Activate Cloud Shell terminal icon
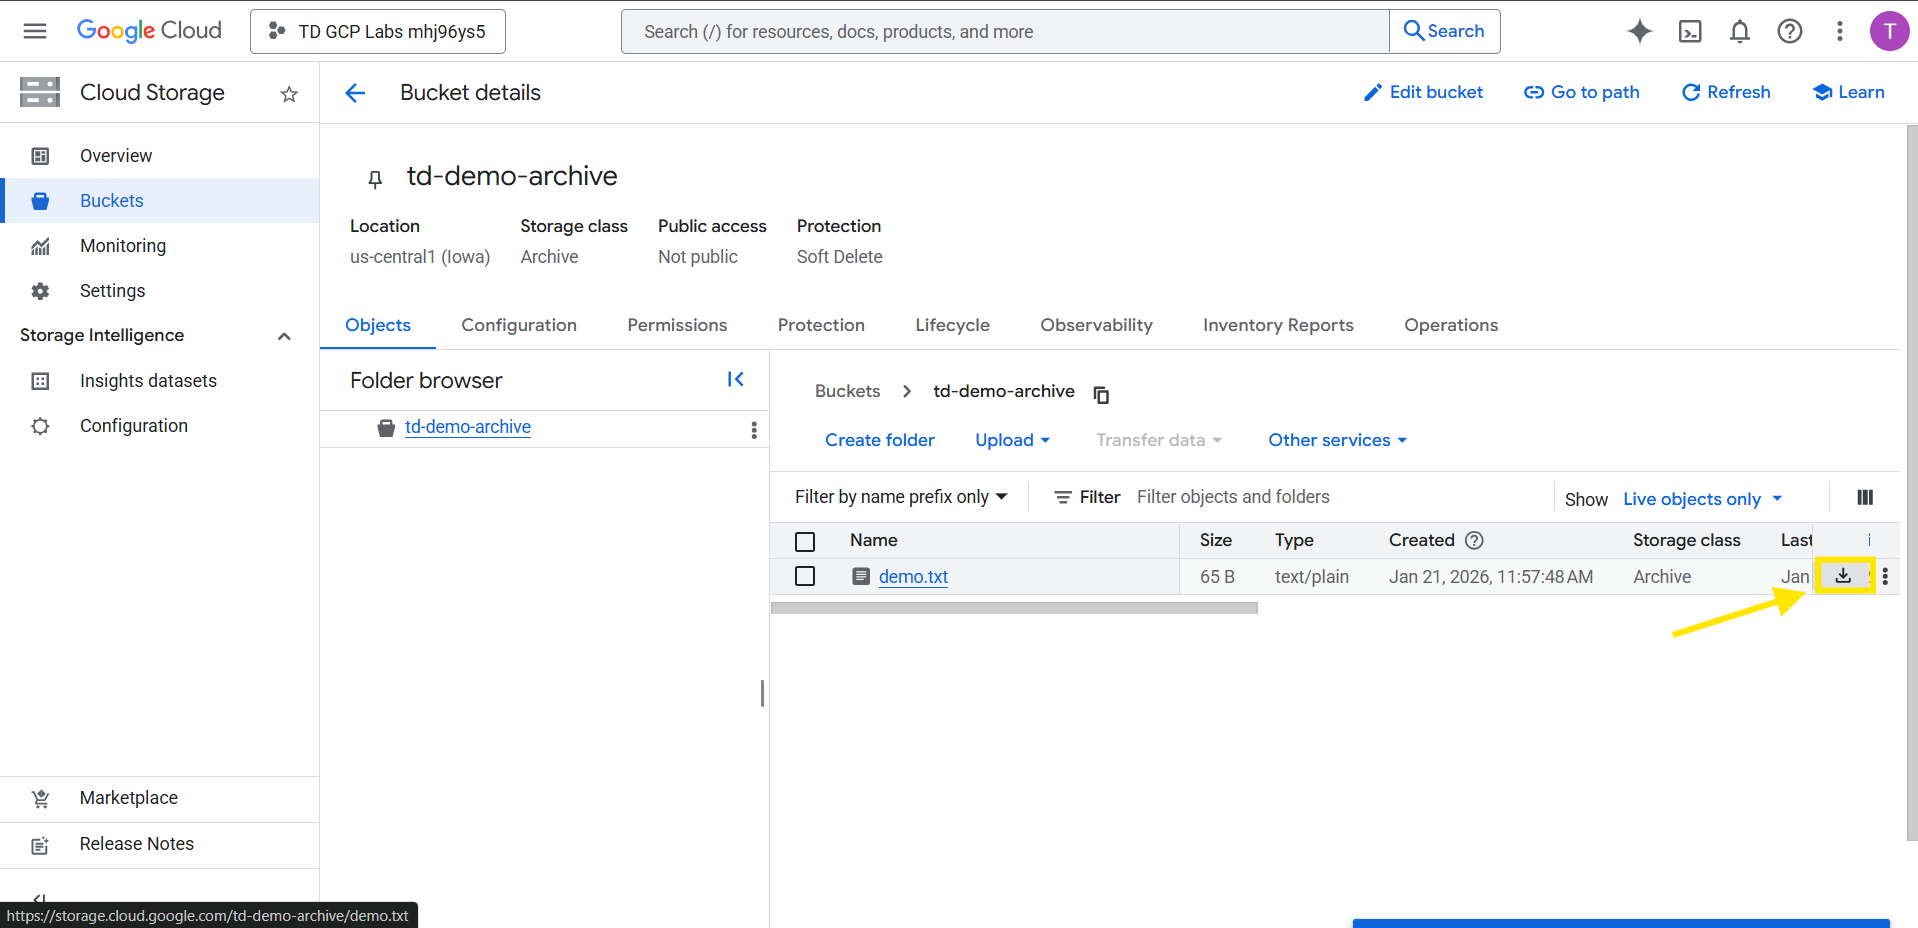 (x=1689, y=31)
